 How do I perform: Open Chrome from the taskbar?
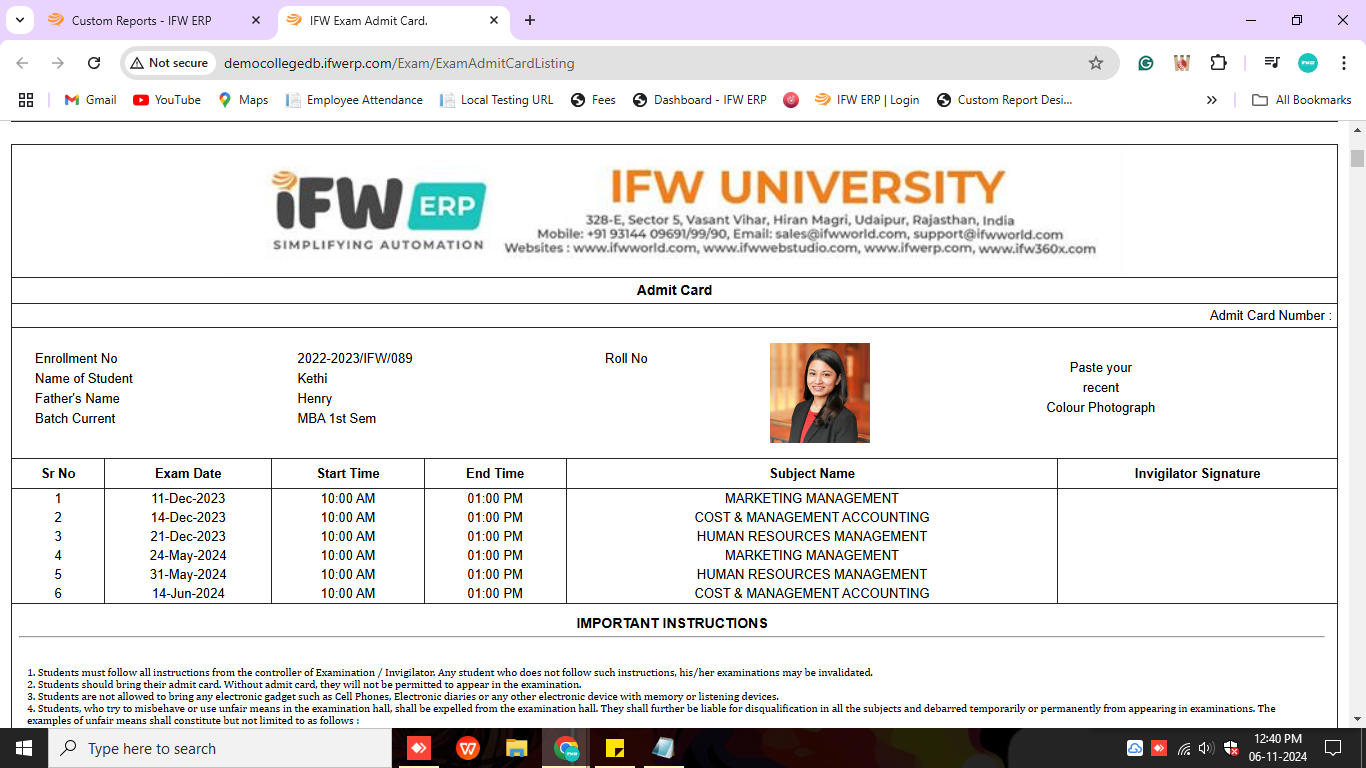(566, 748)
